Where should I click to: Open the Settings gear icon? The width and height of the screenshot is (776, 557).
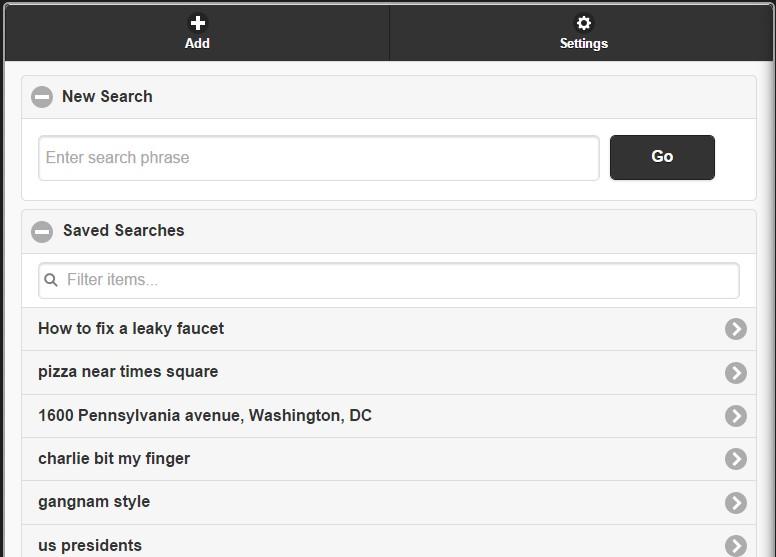tap(584, 23)
